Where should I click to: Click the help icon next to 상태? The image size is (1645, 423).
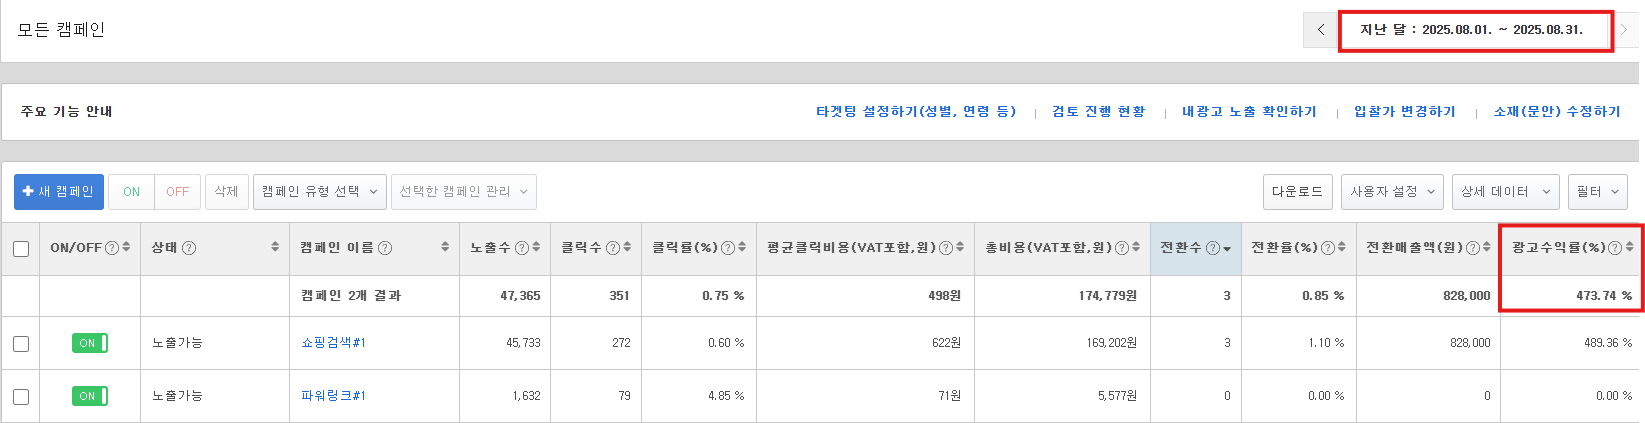189,247
